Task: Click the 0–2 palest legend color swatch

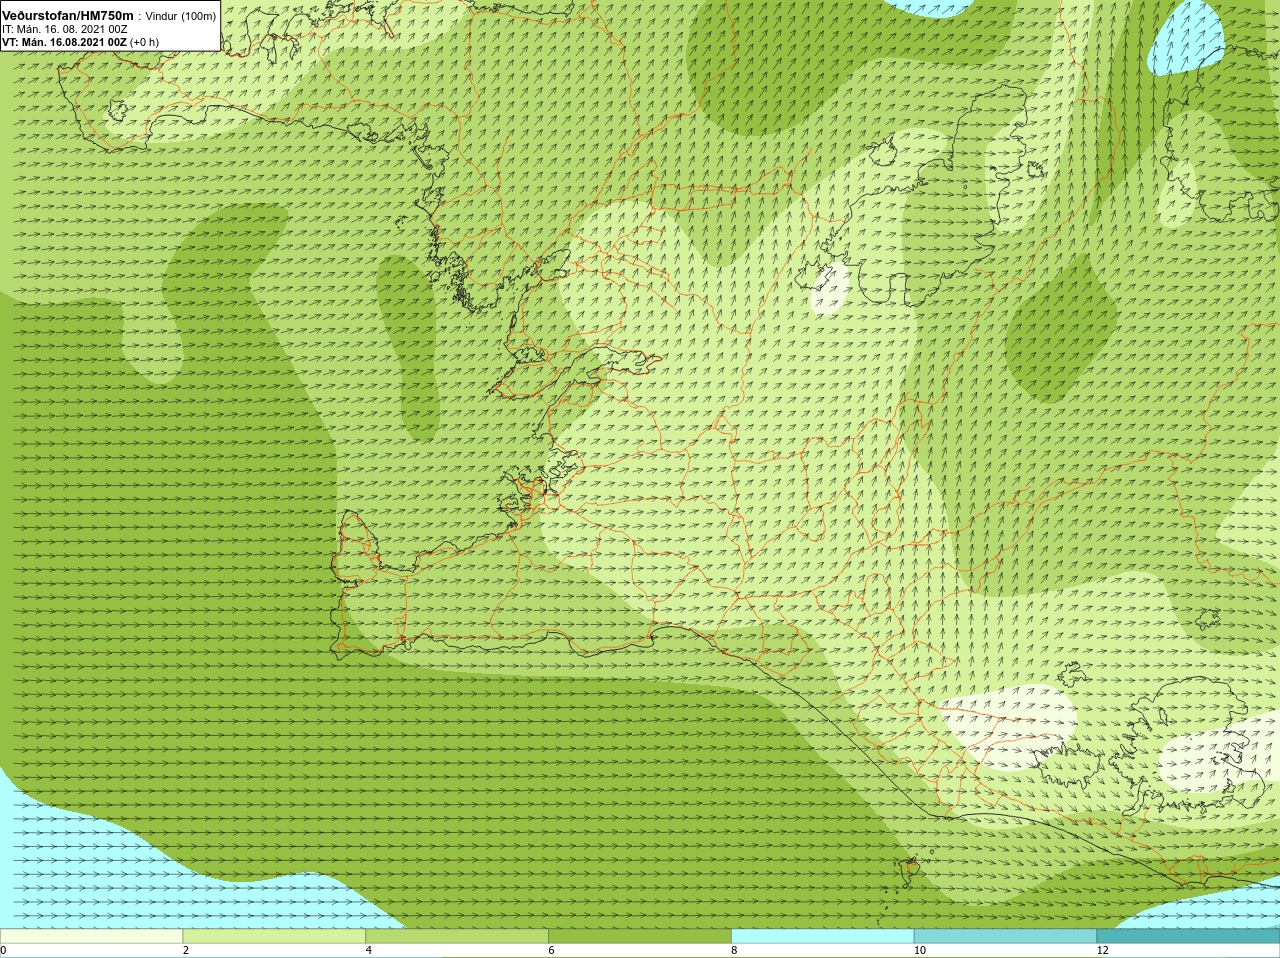Action: 91,936
